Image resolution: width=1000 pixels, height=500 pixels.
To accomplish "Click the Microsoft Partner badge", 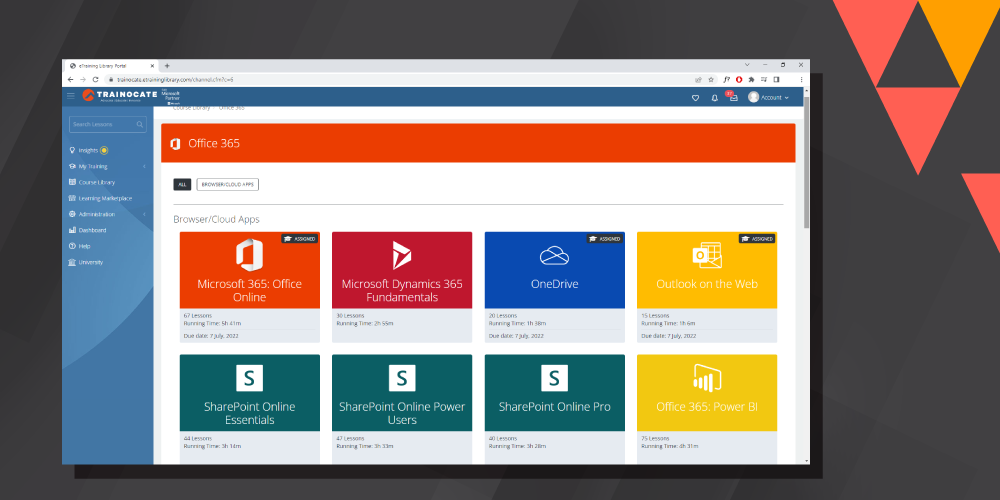I will (171, 96).
